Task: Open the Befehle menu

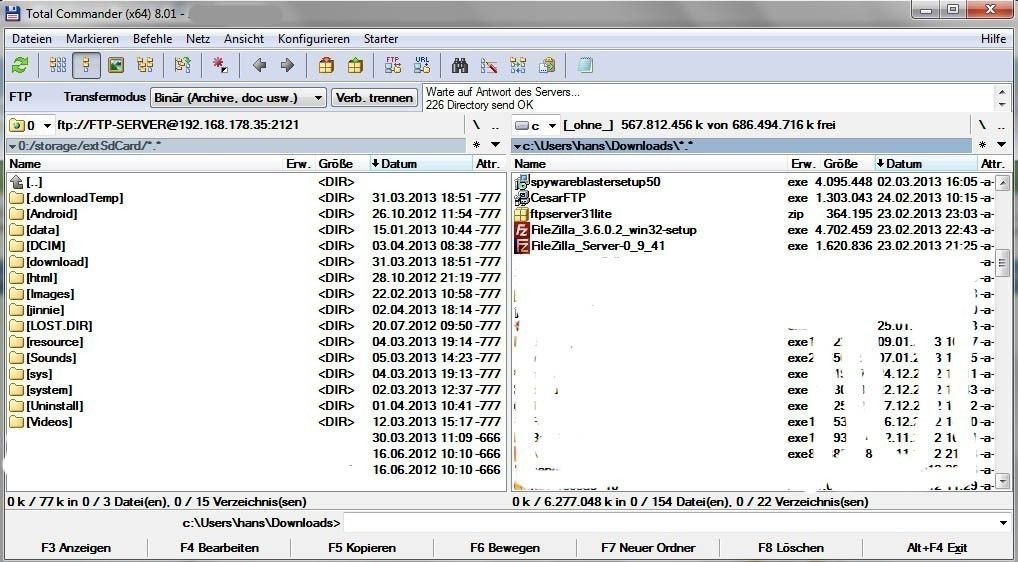Action: pos(153,39)
